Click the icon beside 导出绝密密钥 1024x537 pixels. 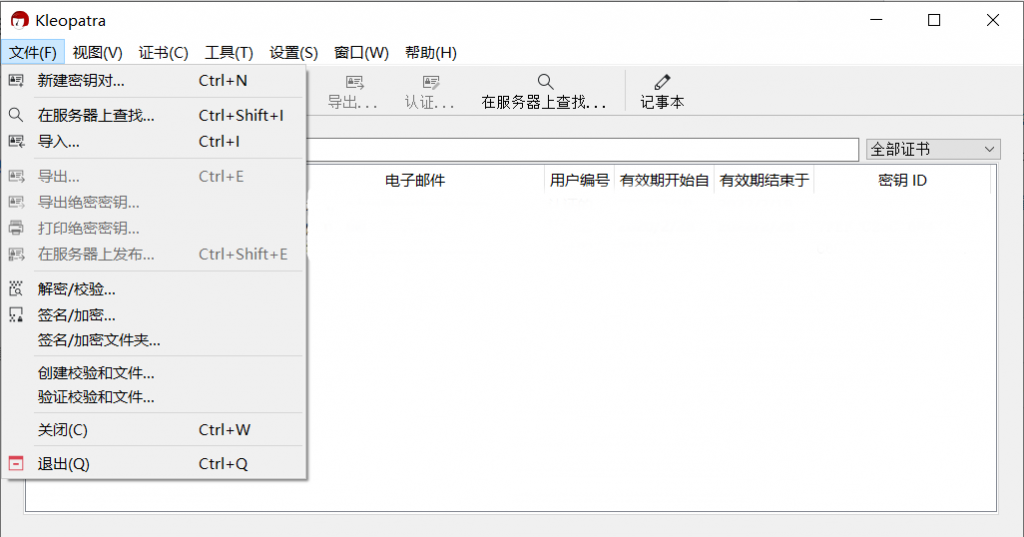point(16,203)
